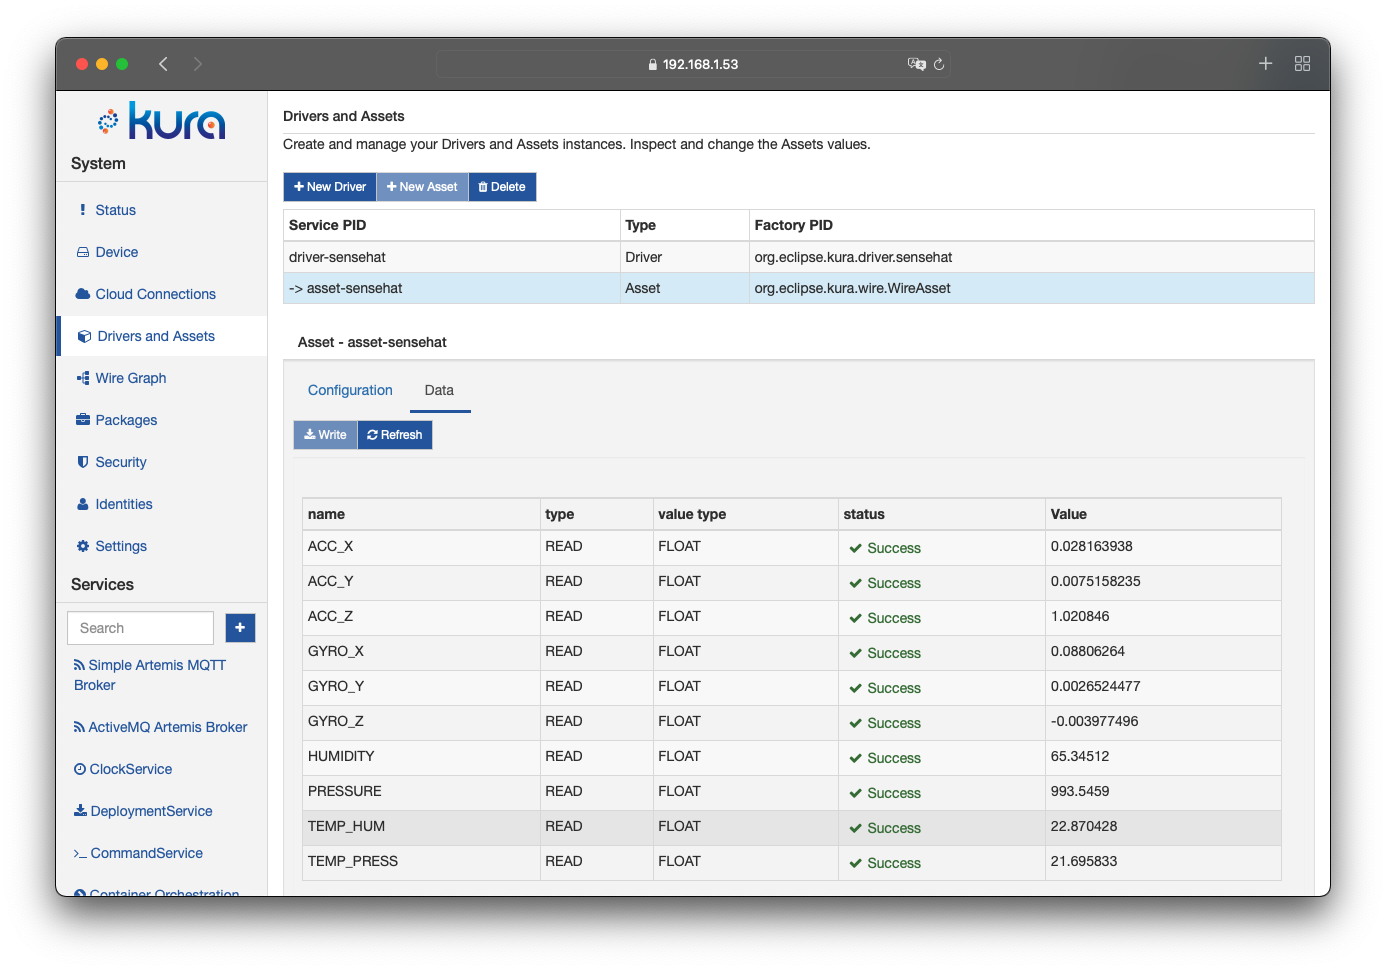The image size is (1386, 970).
Task: Switch to the Configuration tab
Action: [350, 390]
